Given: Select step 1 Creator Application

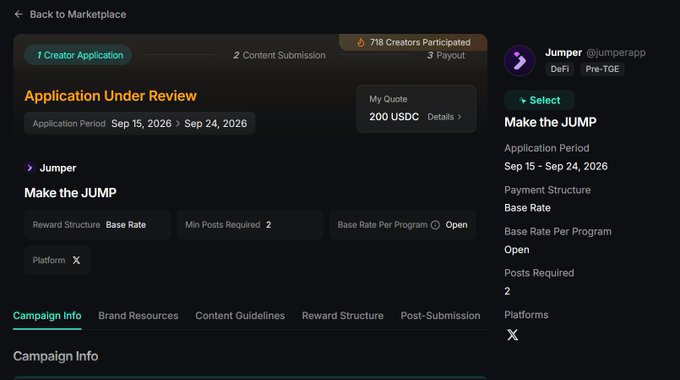Looking at the screenshot, I should [78, 55].
